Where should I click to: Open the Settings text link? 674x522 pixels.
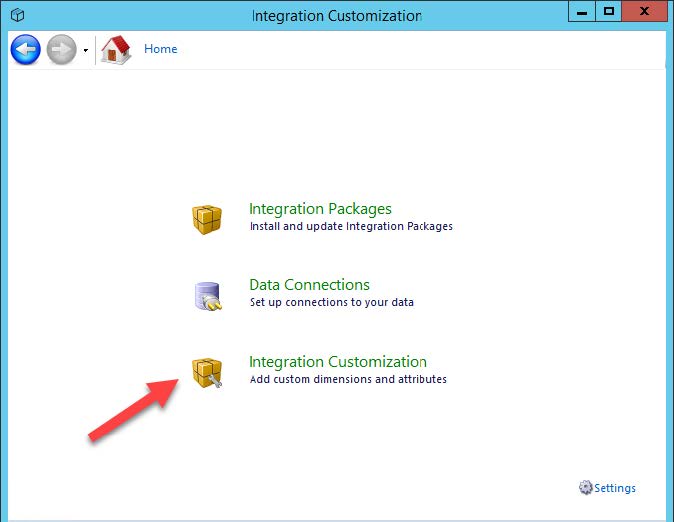[x=615, y=489]
